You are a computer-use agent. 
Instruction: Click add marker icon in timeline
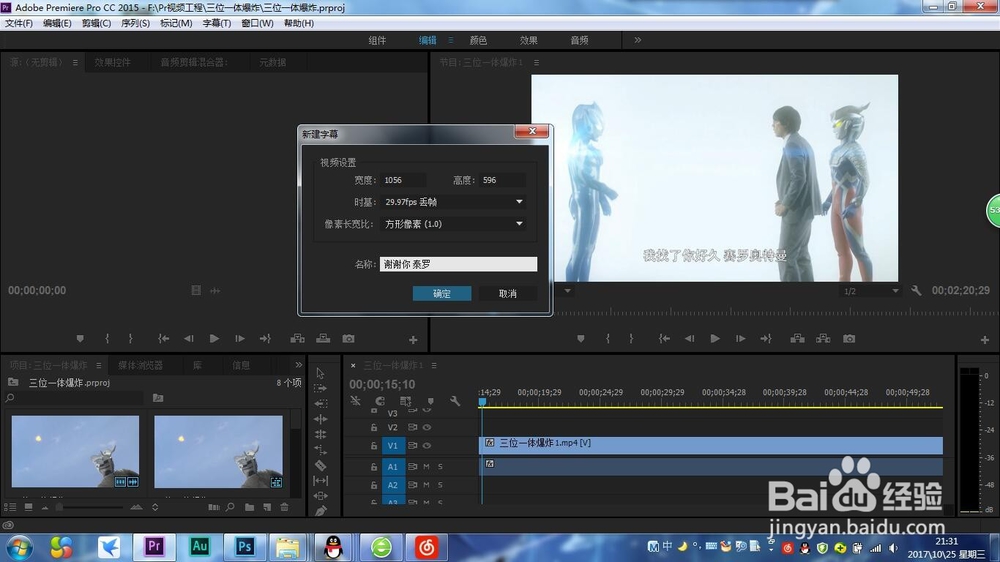pos(430,401)
